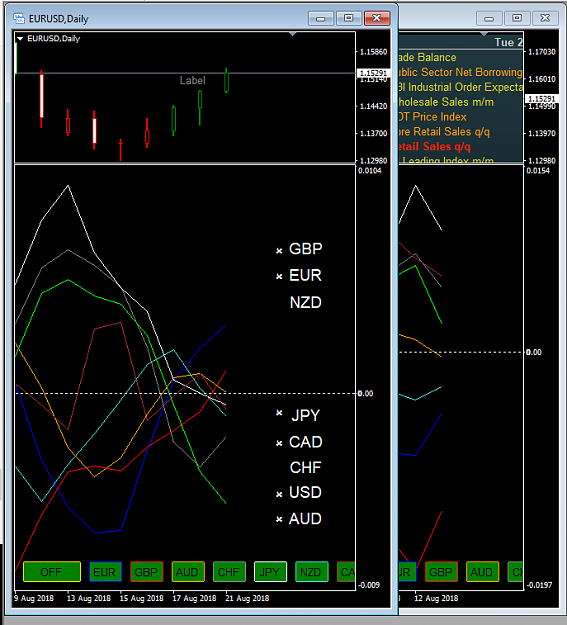Minimize the background chart window
The image size is (567, 625).
point(489,18)
